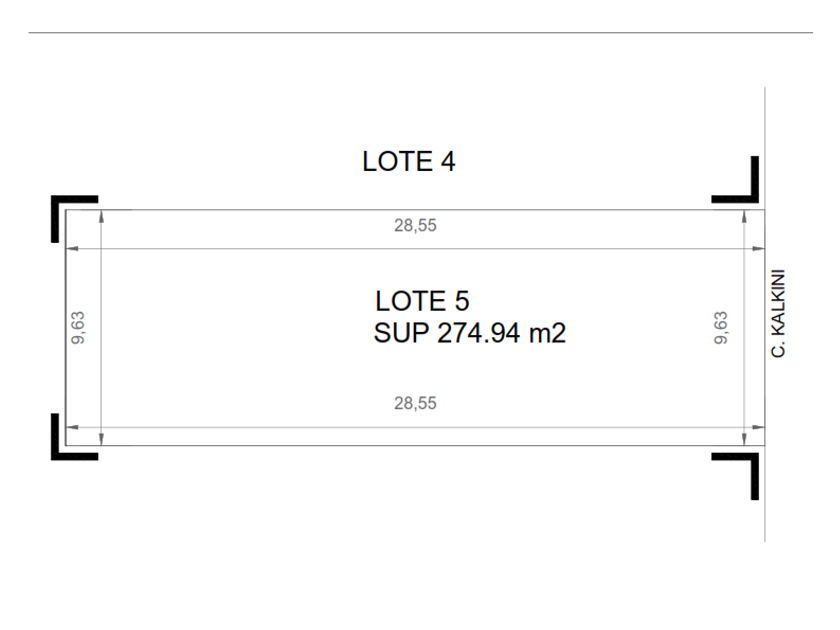Click left arrowhead of upper dimension line
Screen dimensions: 840x630
[70, 248]
